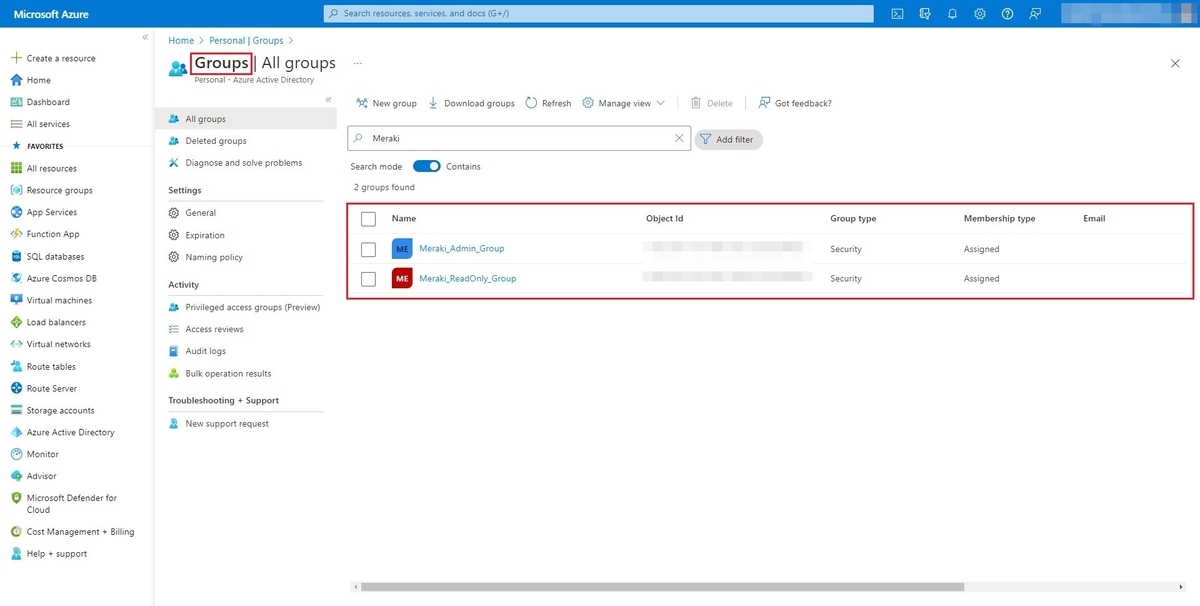Click Download groups in toolbar
This screenshot has width=1200, height=606.
(x=471, y=103)
